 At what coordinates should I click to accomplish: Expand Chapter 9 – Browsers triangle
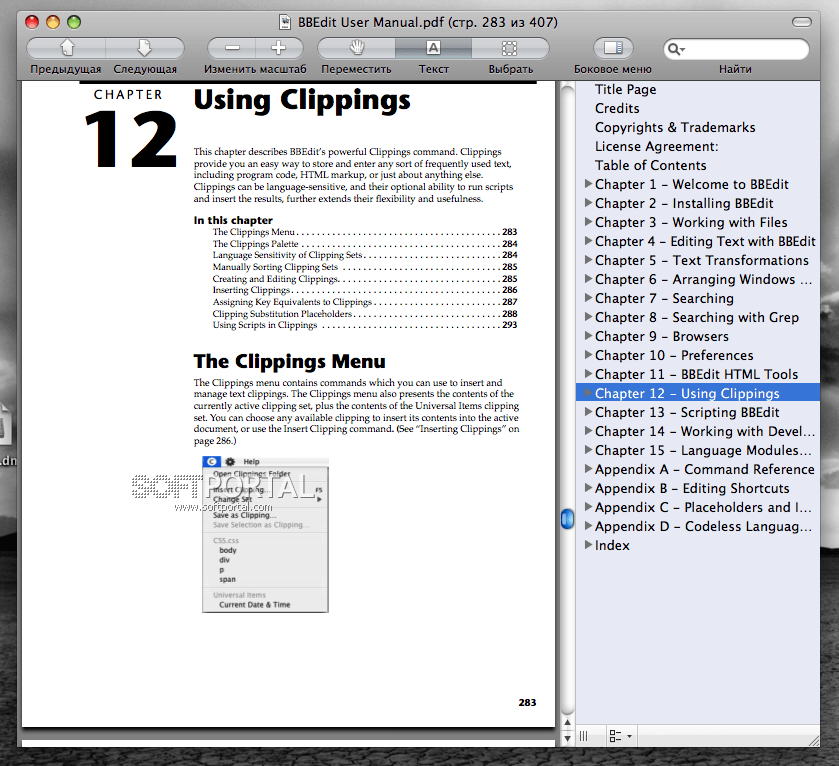pos(588,336)
